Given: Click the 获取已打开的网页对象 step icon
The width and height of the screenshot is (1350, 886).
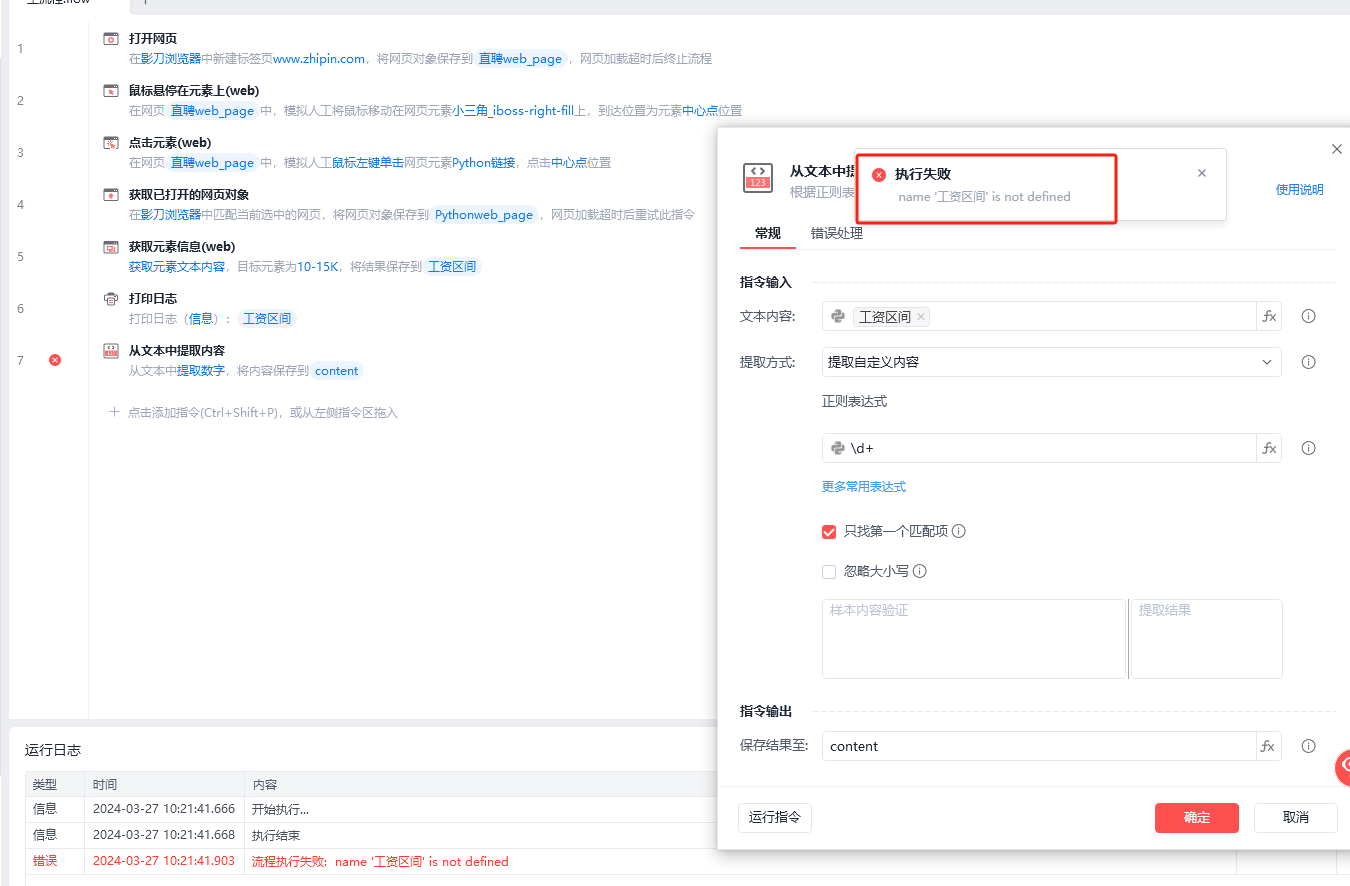Looking at the screenshot, I should [x=111, y=195].
